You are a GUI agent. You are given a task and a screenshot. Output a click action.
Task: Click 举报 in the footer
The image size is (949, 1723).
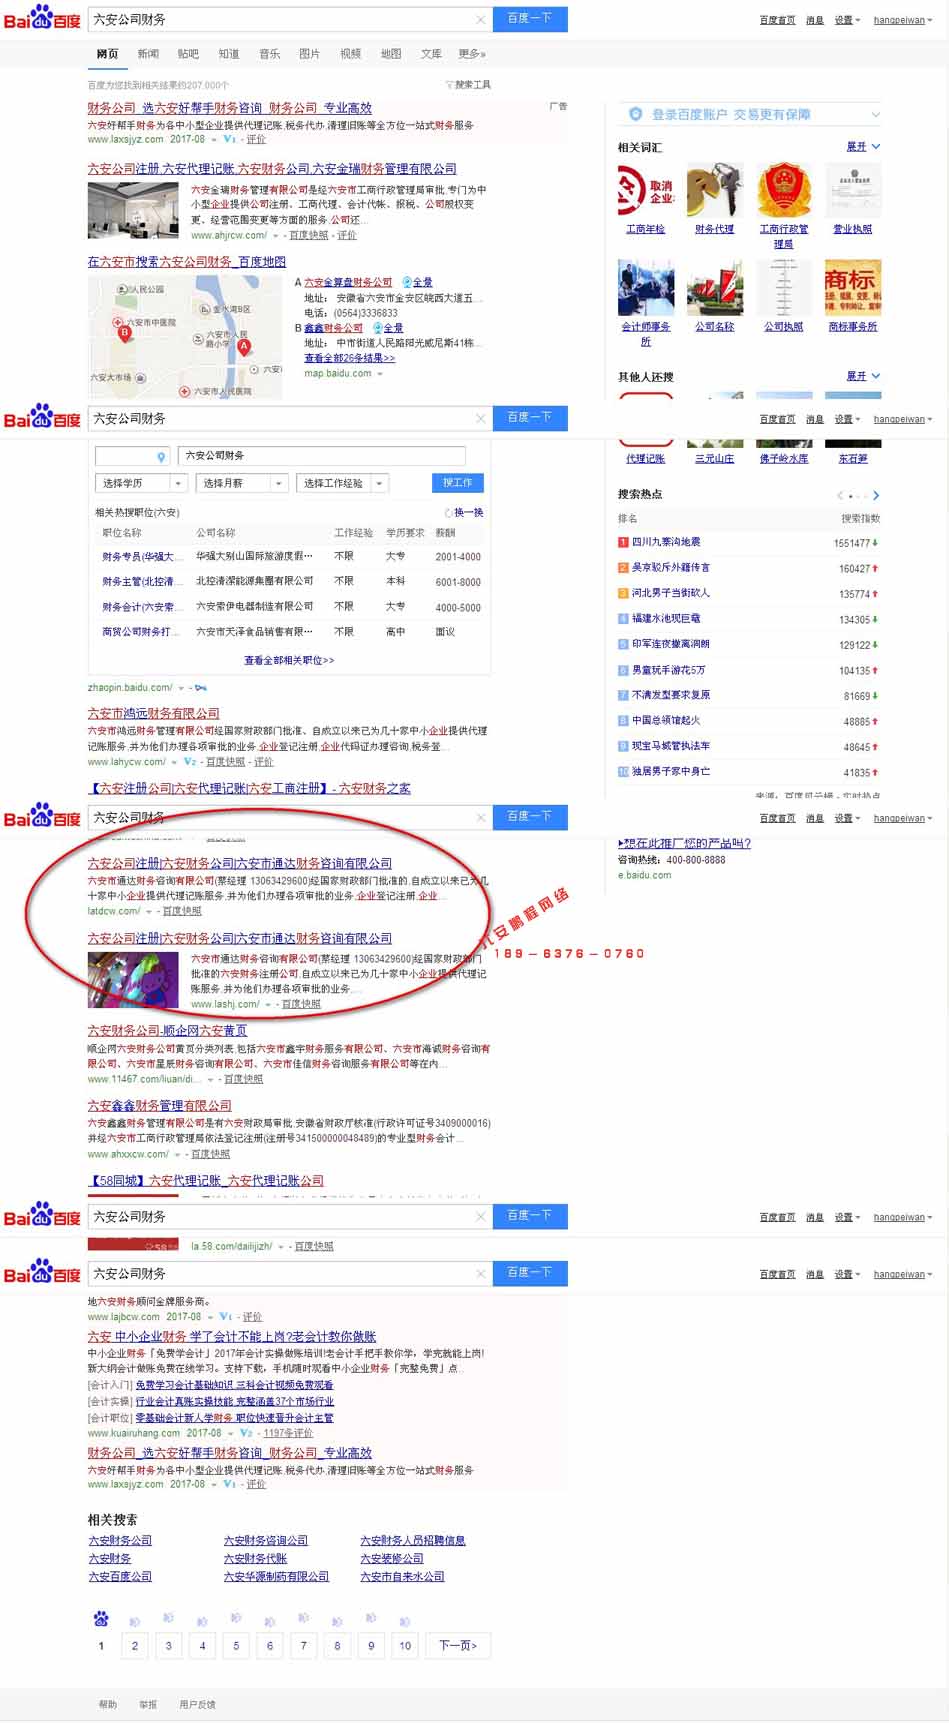point(148,1705)
